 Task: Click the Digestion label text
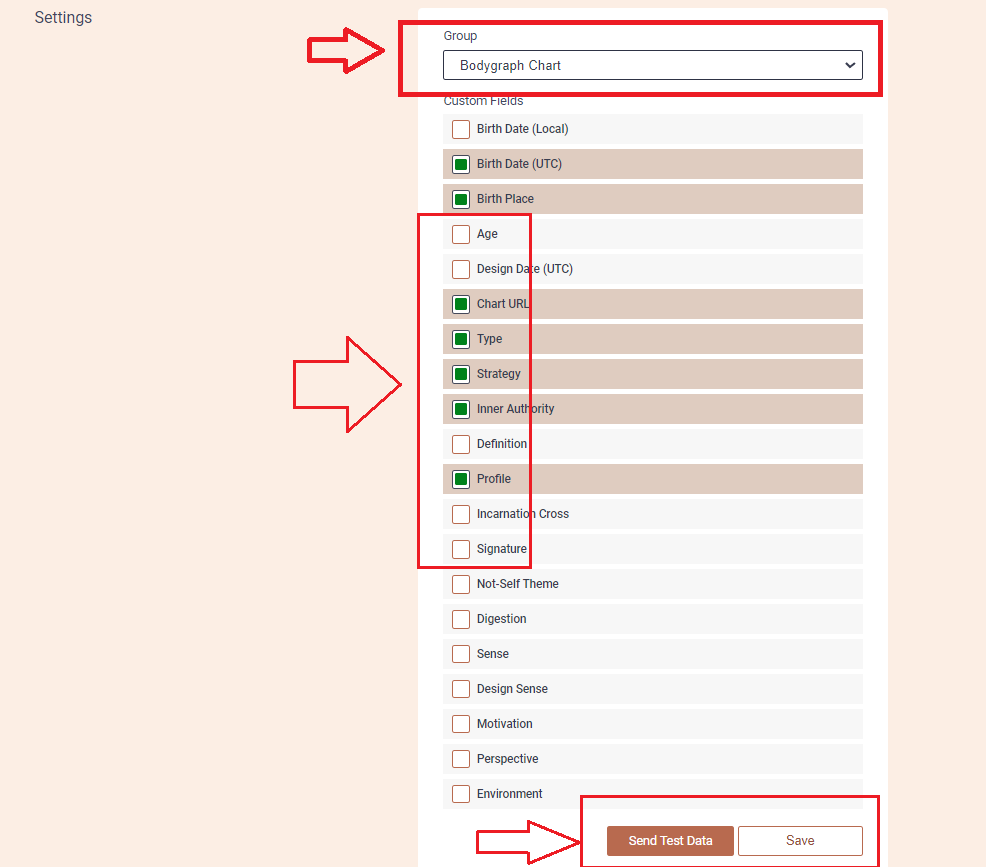pos(502,619)
